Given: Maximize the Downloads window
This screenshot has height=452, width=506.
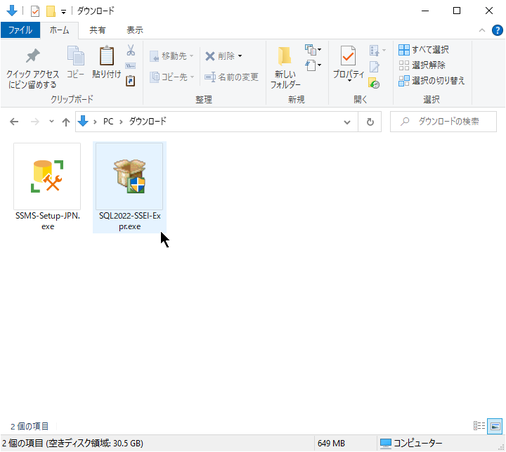Looking at the screenshot, I should pos(457,11).
